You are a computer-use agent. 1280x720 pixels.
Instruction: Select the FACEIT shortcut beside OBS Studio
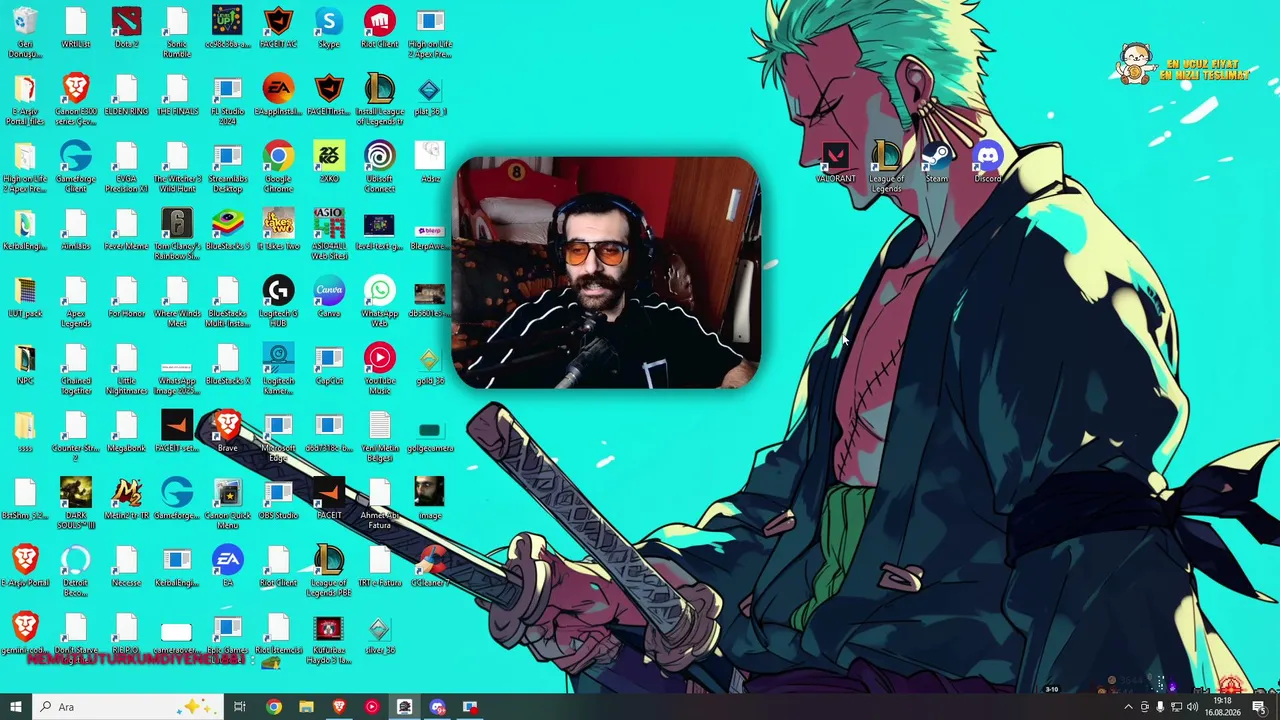329,499
